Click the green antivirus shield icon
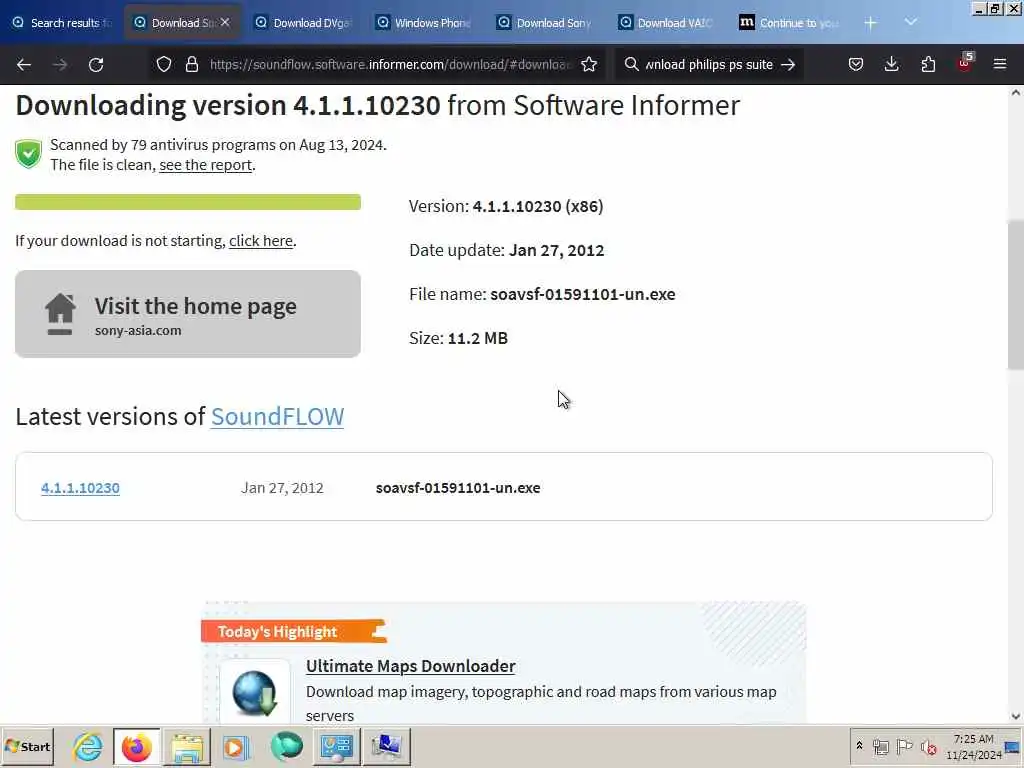The height and width of the screenshot is (768, 1024). (x=29, y=154)
